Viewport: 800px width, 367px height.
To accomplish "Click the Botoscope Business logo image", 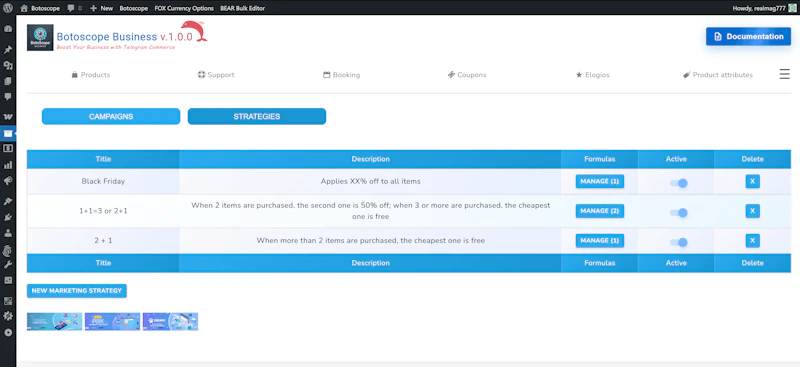I will 40,37.
